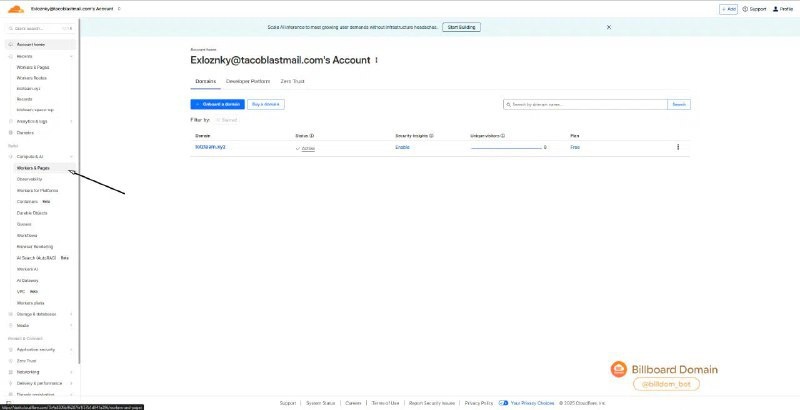Toggle the Starred filter
This screenshot has width=800, height=410.
227,120
